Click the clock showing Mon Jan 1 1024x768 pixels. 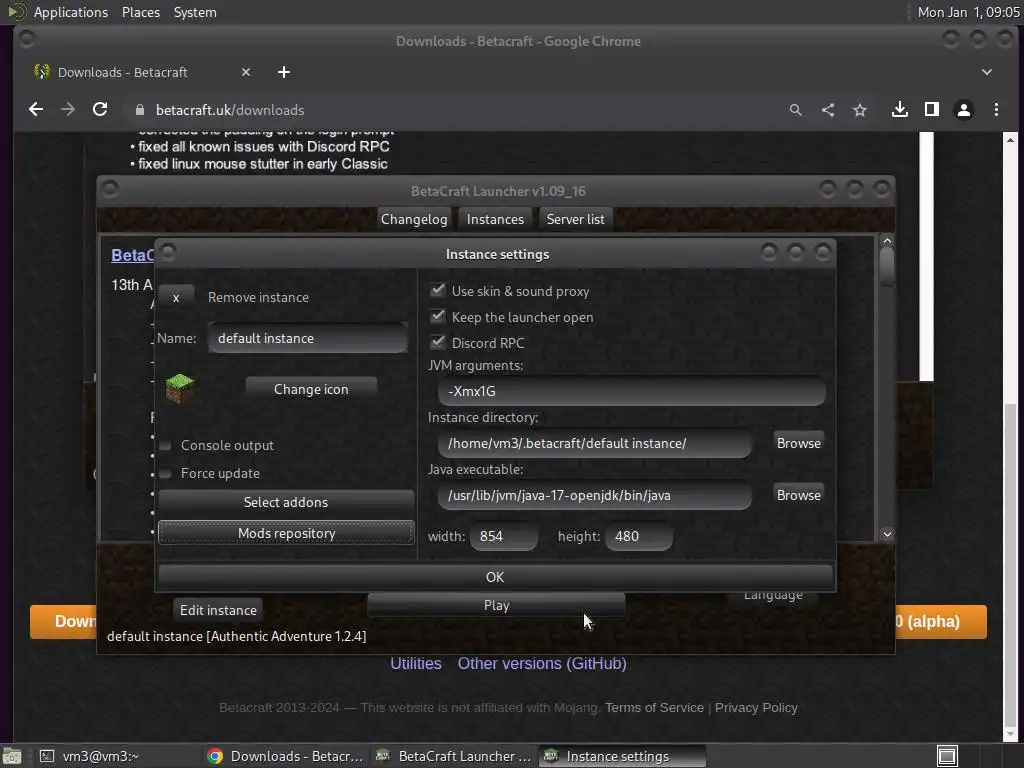coord(968,12)
